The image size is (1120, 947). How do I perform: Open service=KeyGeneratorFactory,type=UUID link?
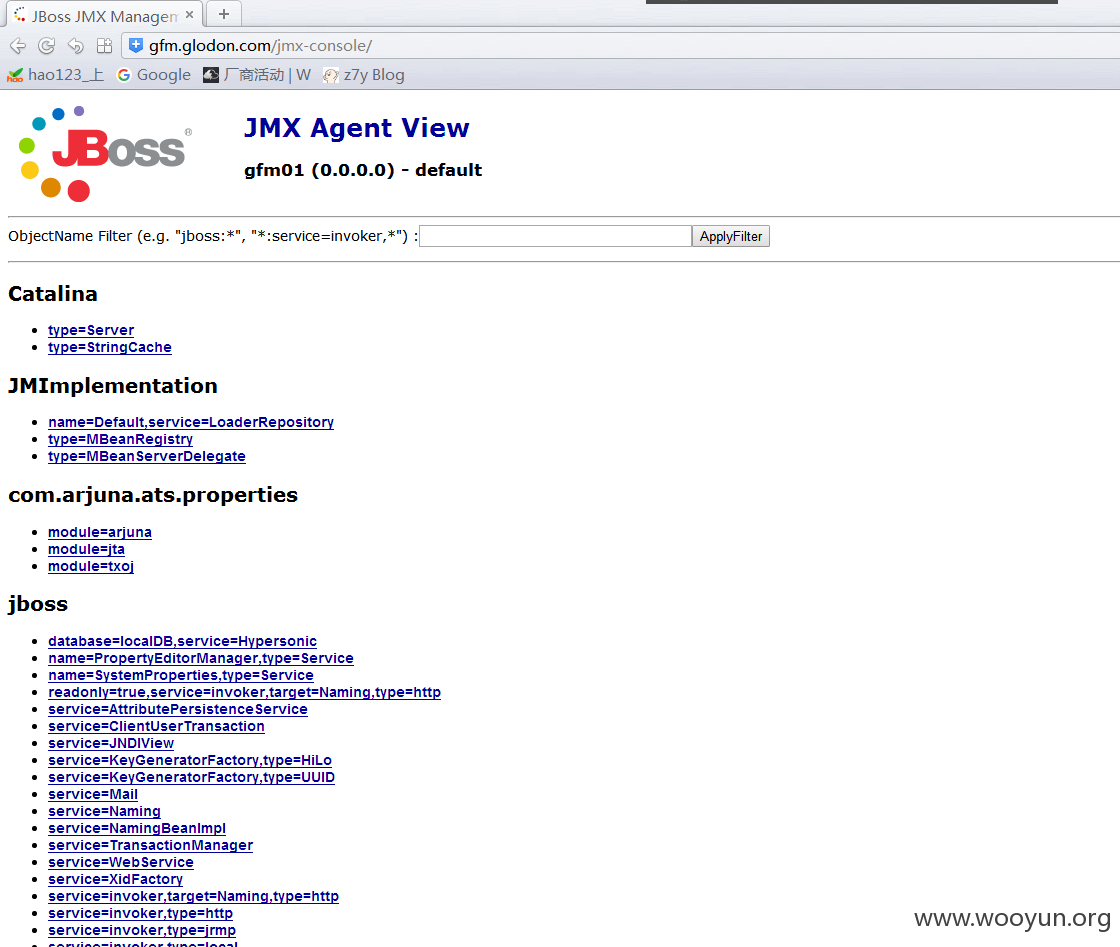(x=191, y=778)
